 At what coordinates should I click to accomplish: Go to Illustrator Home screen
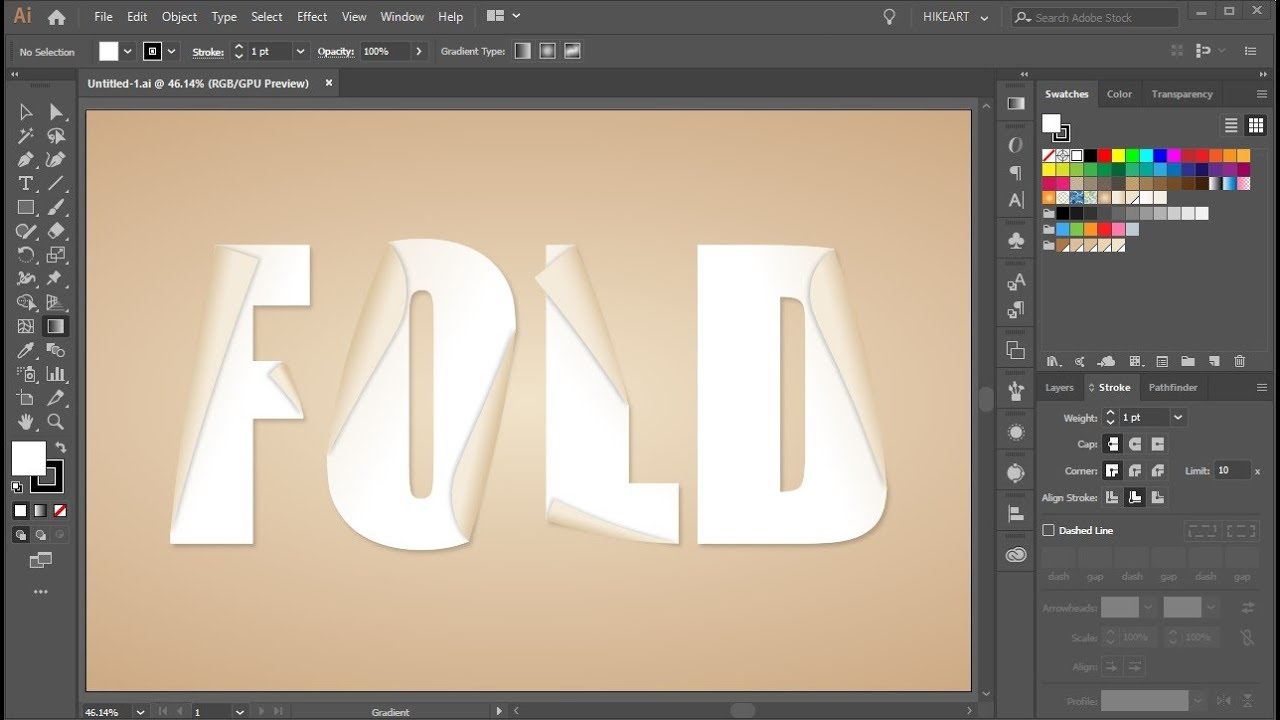(x=56, y=17)
